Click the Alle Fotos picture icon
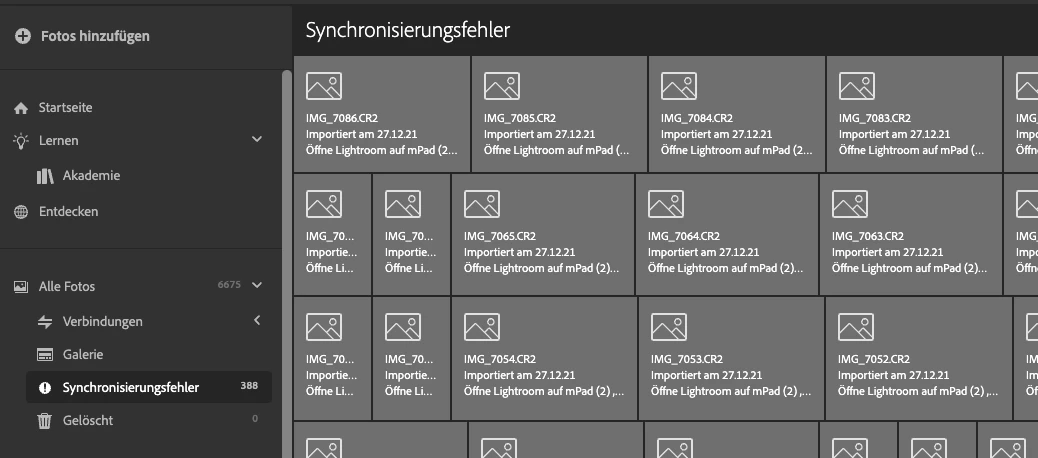 21,287
